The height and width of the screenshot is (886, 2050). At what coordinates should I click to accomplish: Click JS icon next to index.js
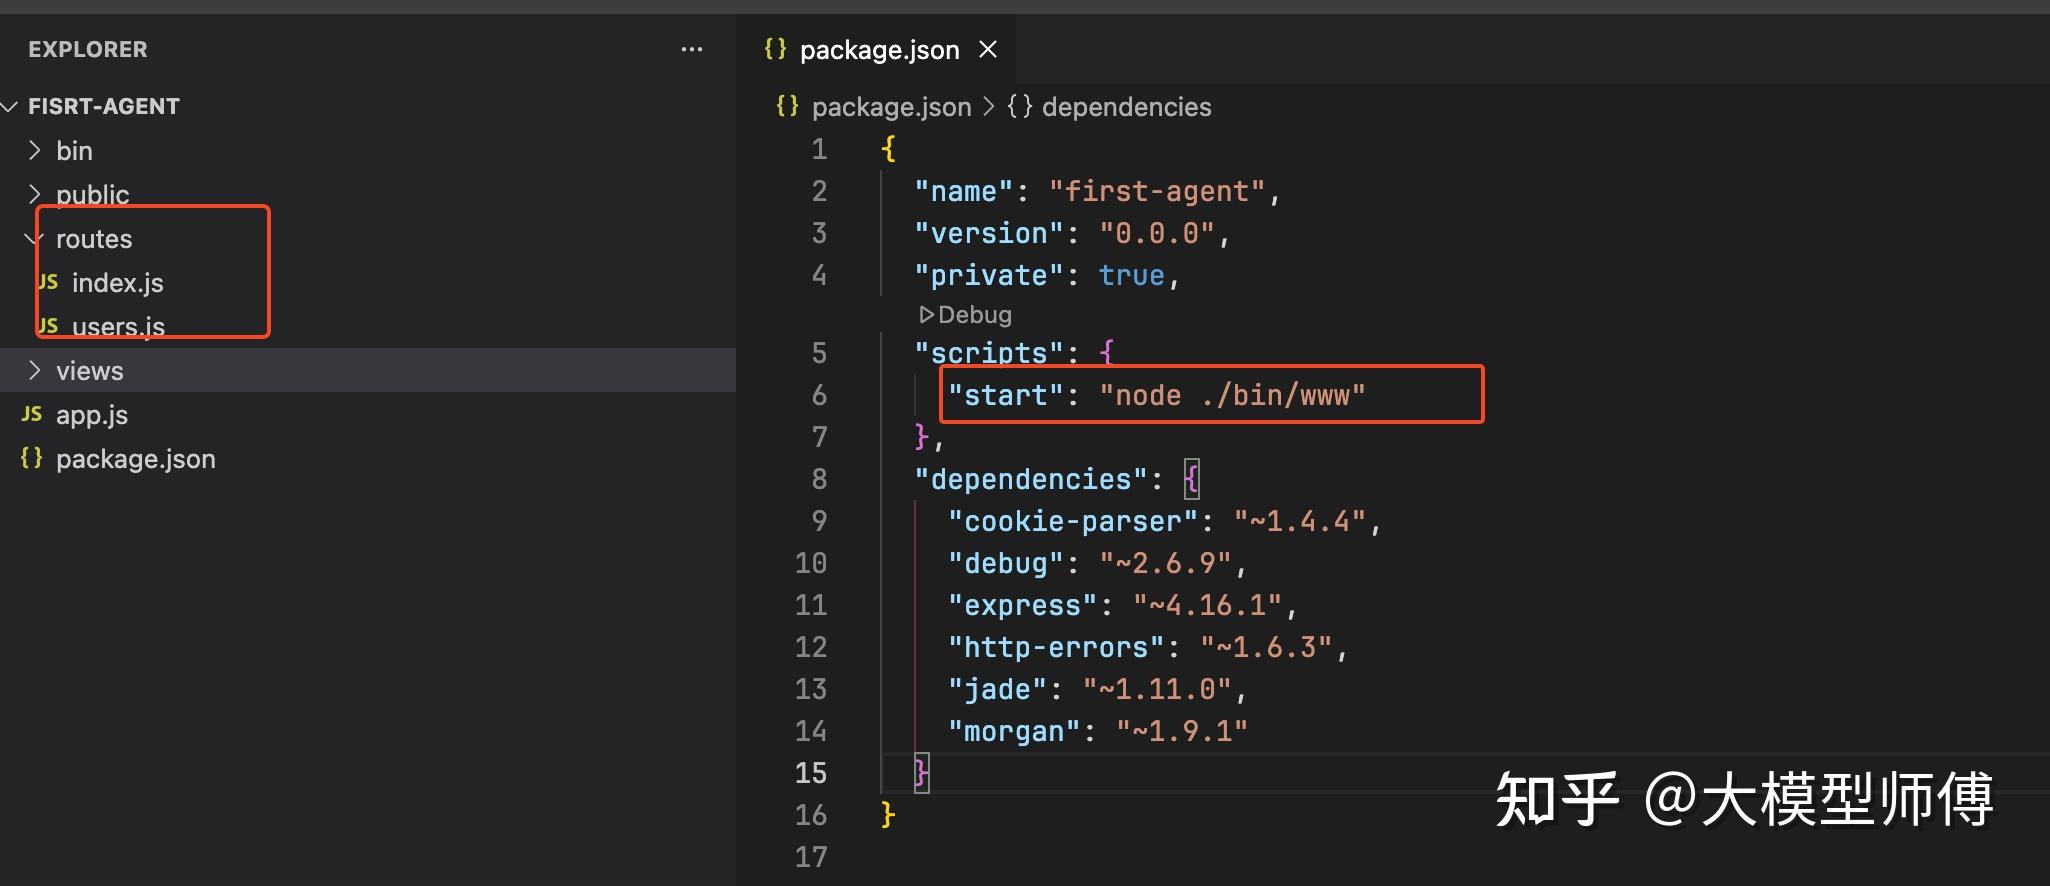point(48,282)
